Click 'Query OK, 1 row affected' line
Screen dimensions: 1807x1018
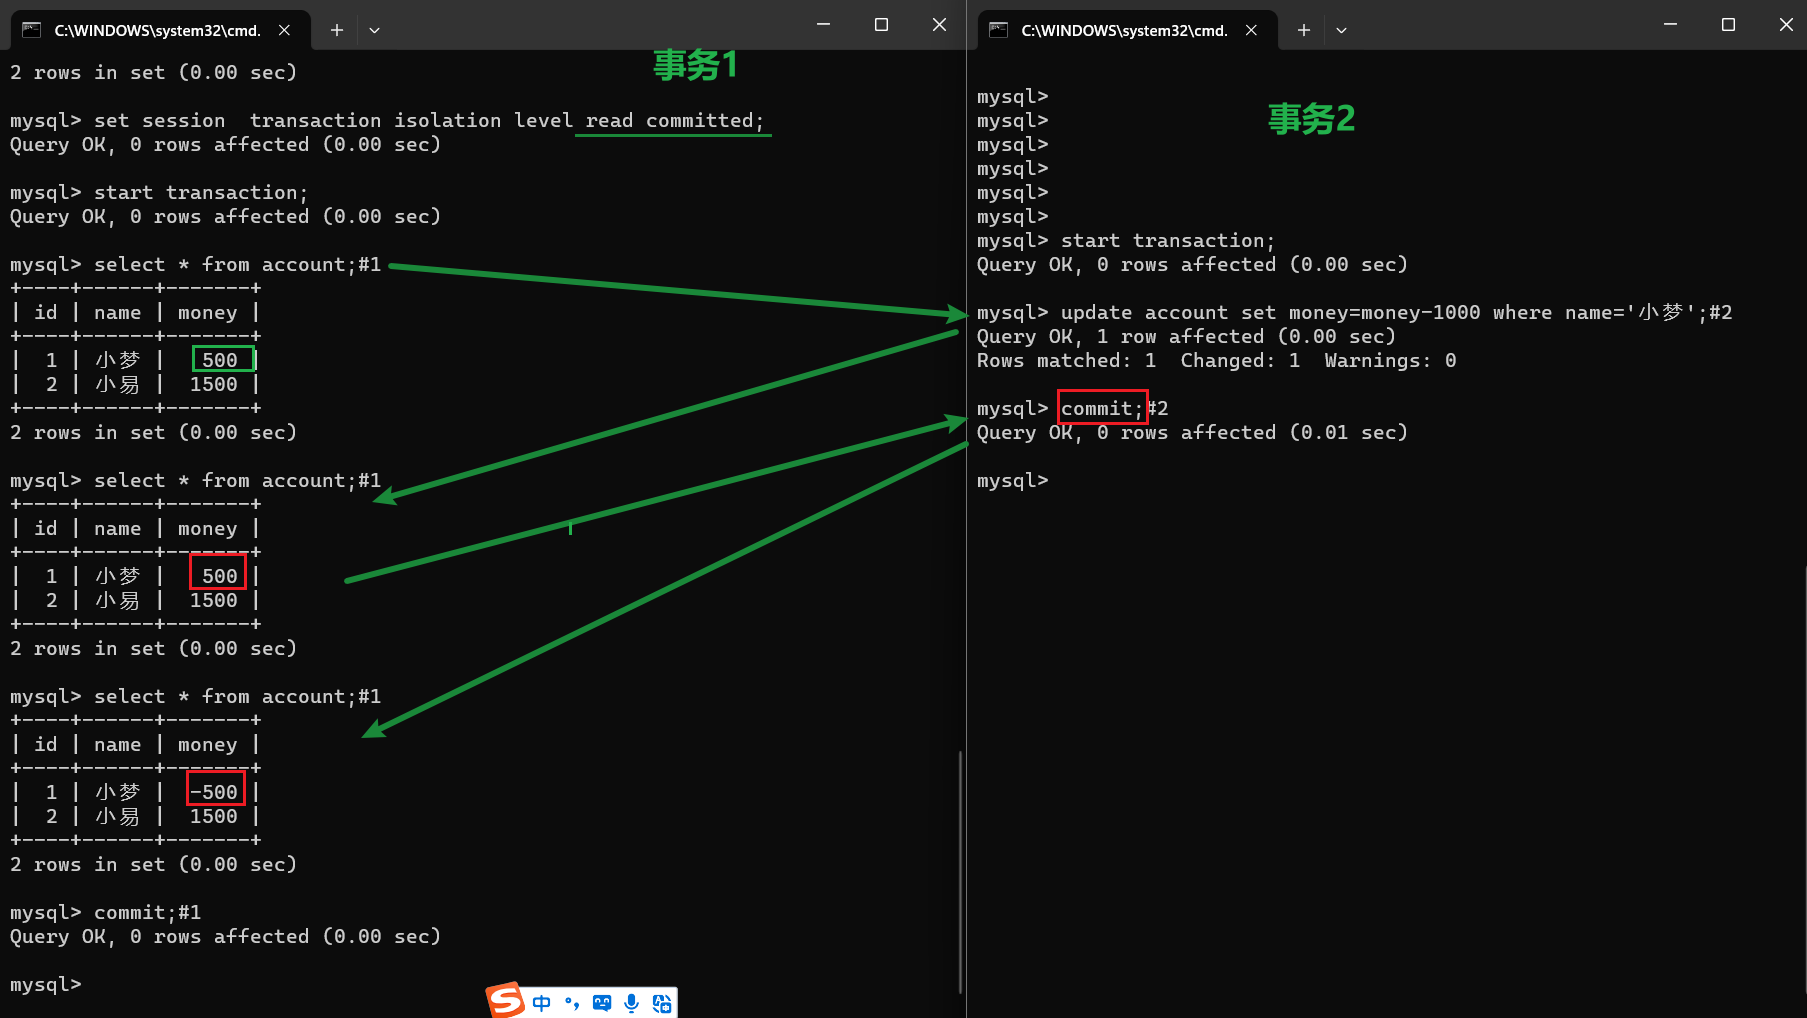1186,337
